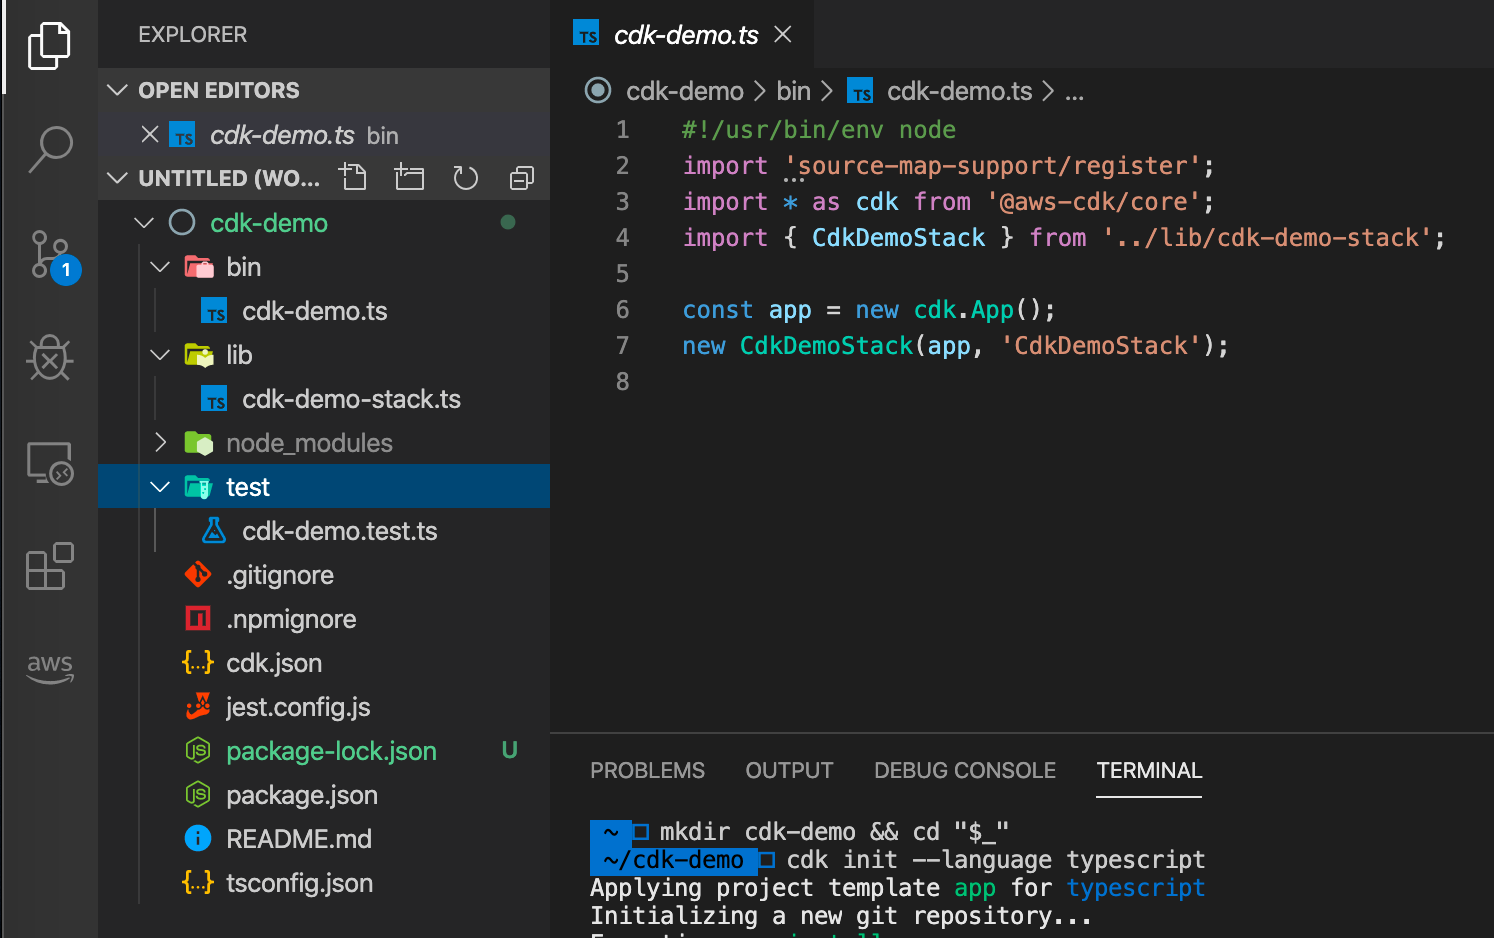Image resolution: width=1494 pixels, height=938 pixels.
Task: Click the '#!/usr/bin/env node' shebang on line 1
Action: pyautogui.click(x=818, y=129)
